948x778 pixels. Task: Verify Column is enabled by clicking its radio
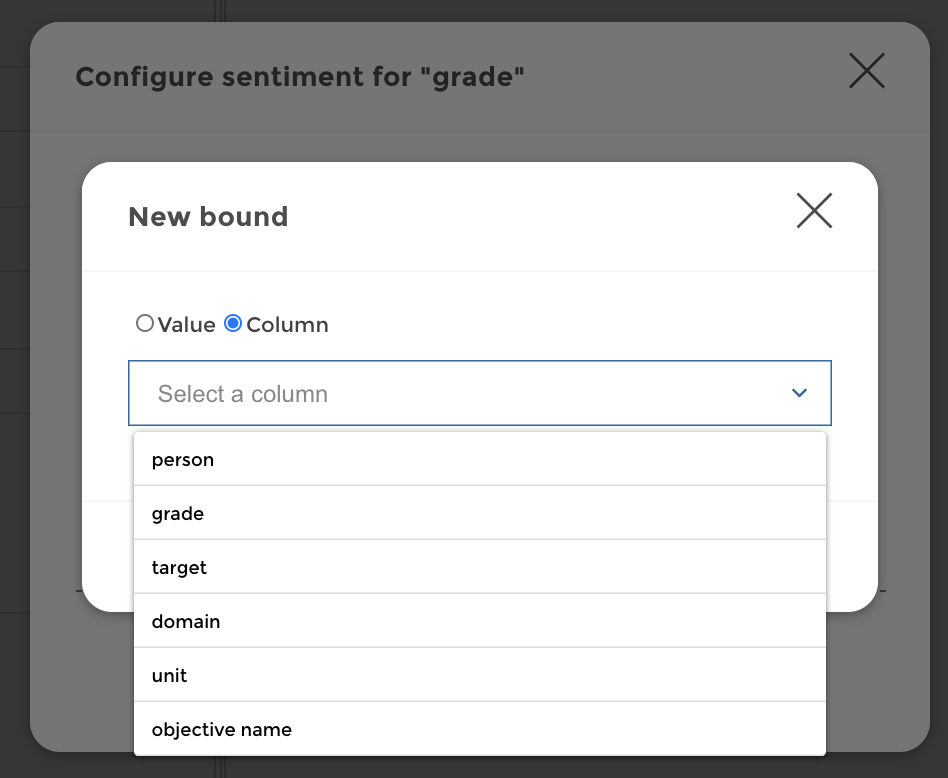232,323
